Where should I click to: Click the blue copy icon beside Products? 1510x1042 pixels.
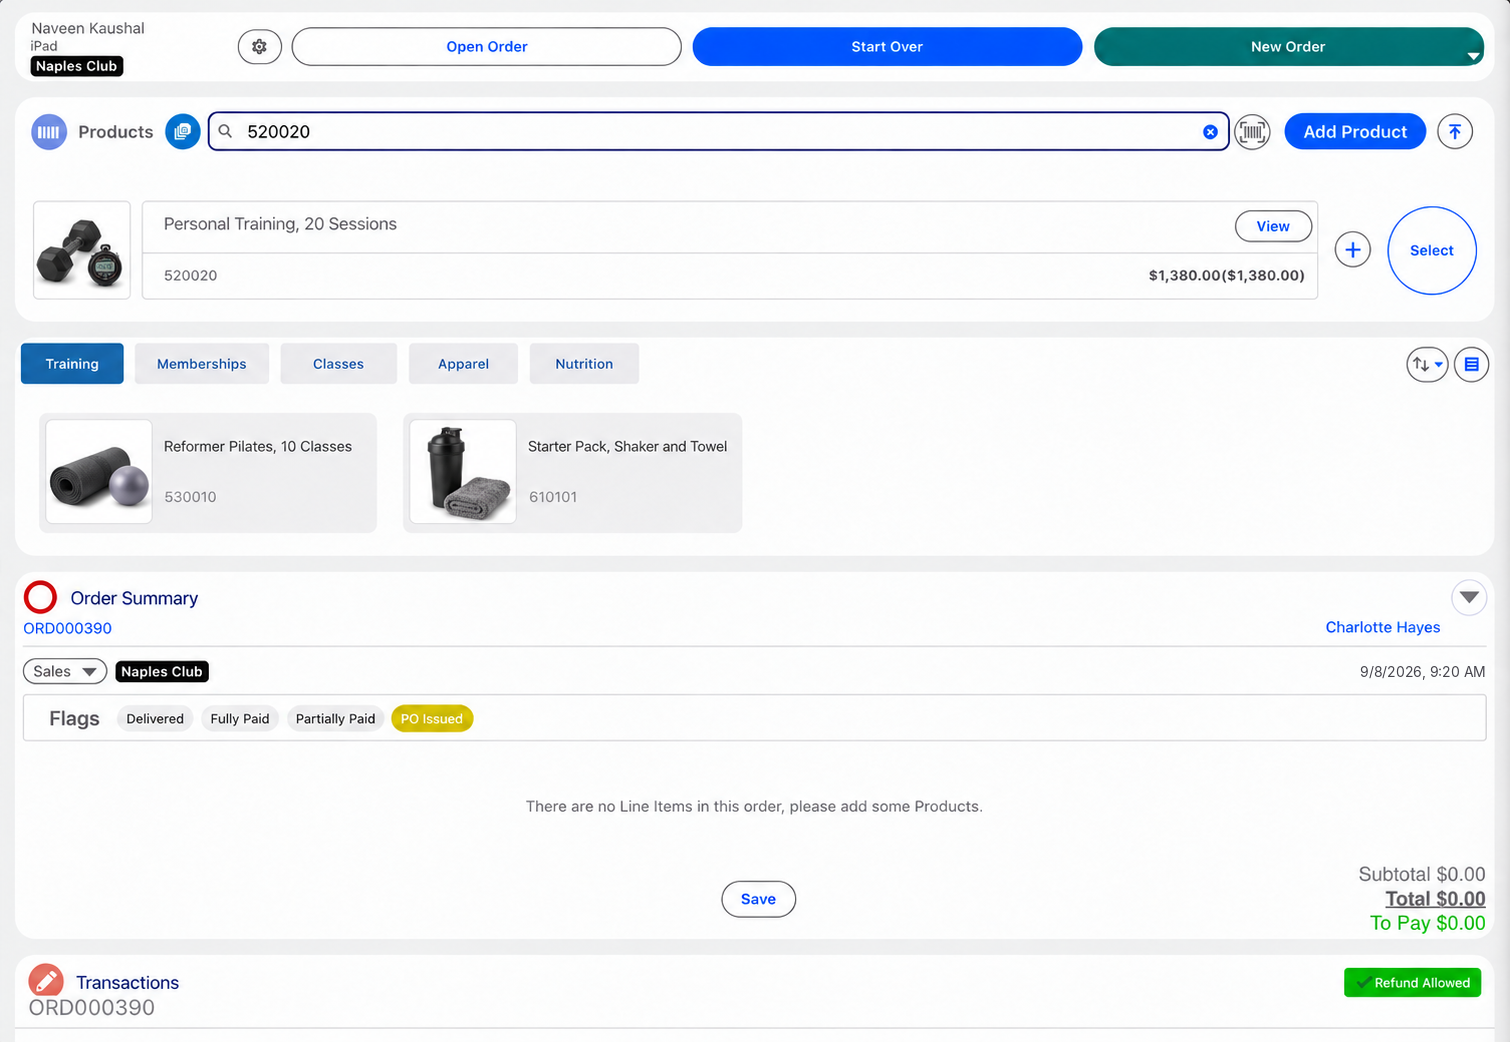point(182,132)
